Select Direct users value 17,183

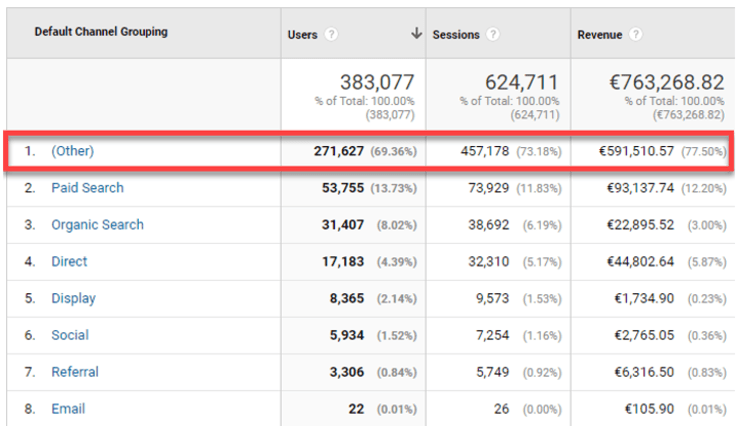(343, 261)
